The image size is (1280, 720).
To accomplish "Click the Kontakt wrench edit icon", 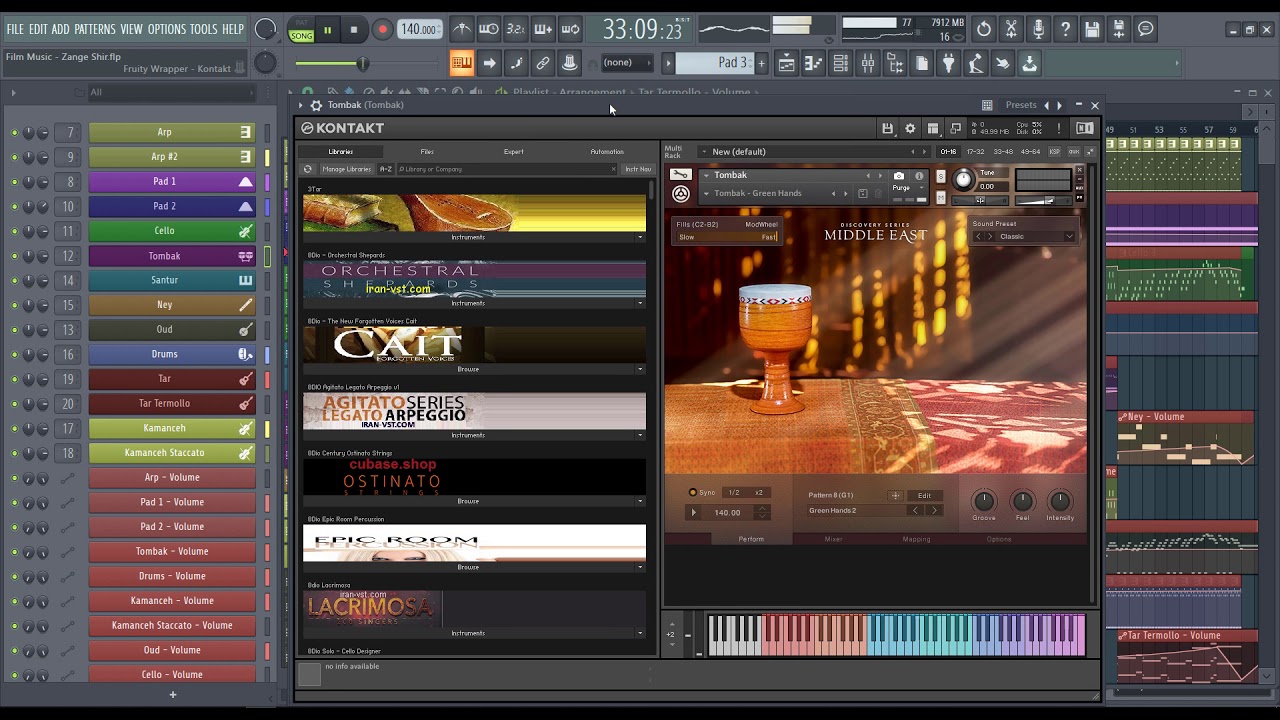I will (680, 175).
